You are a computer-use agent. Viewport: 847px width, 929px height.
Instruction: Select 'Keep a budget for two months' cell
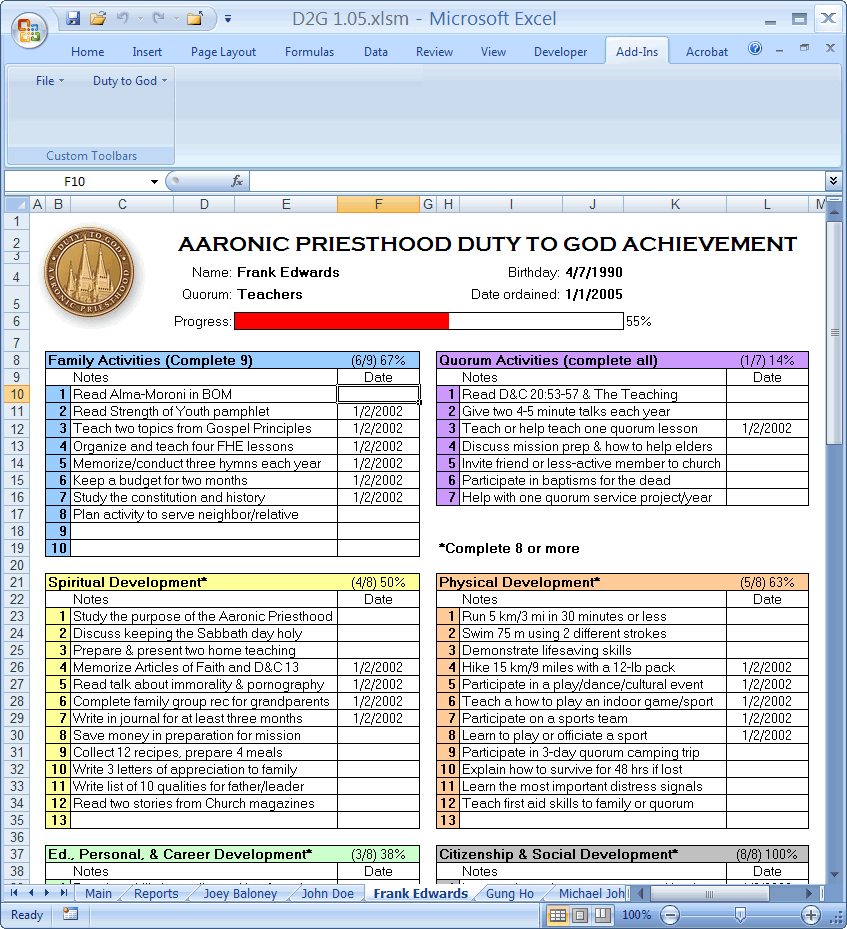[x=204, y=480]
